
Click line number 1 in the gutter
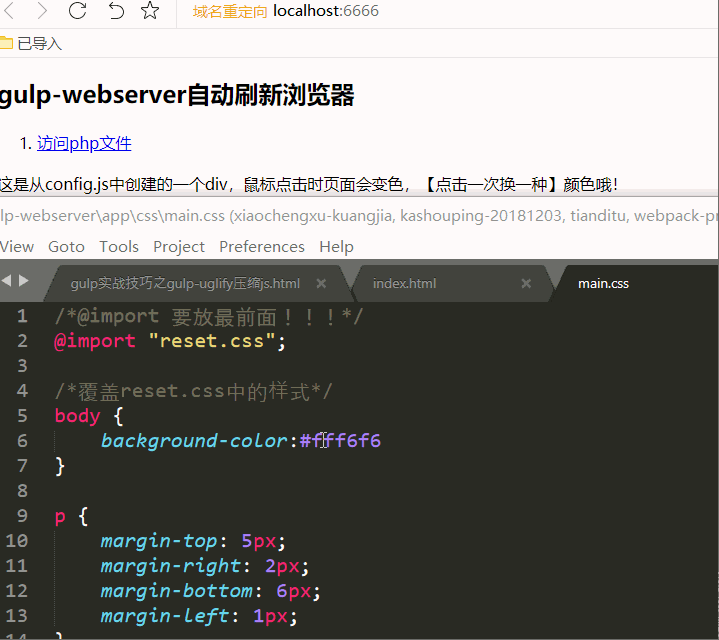(x=22, y=316)
